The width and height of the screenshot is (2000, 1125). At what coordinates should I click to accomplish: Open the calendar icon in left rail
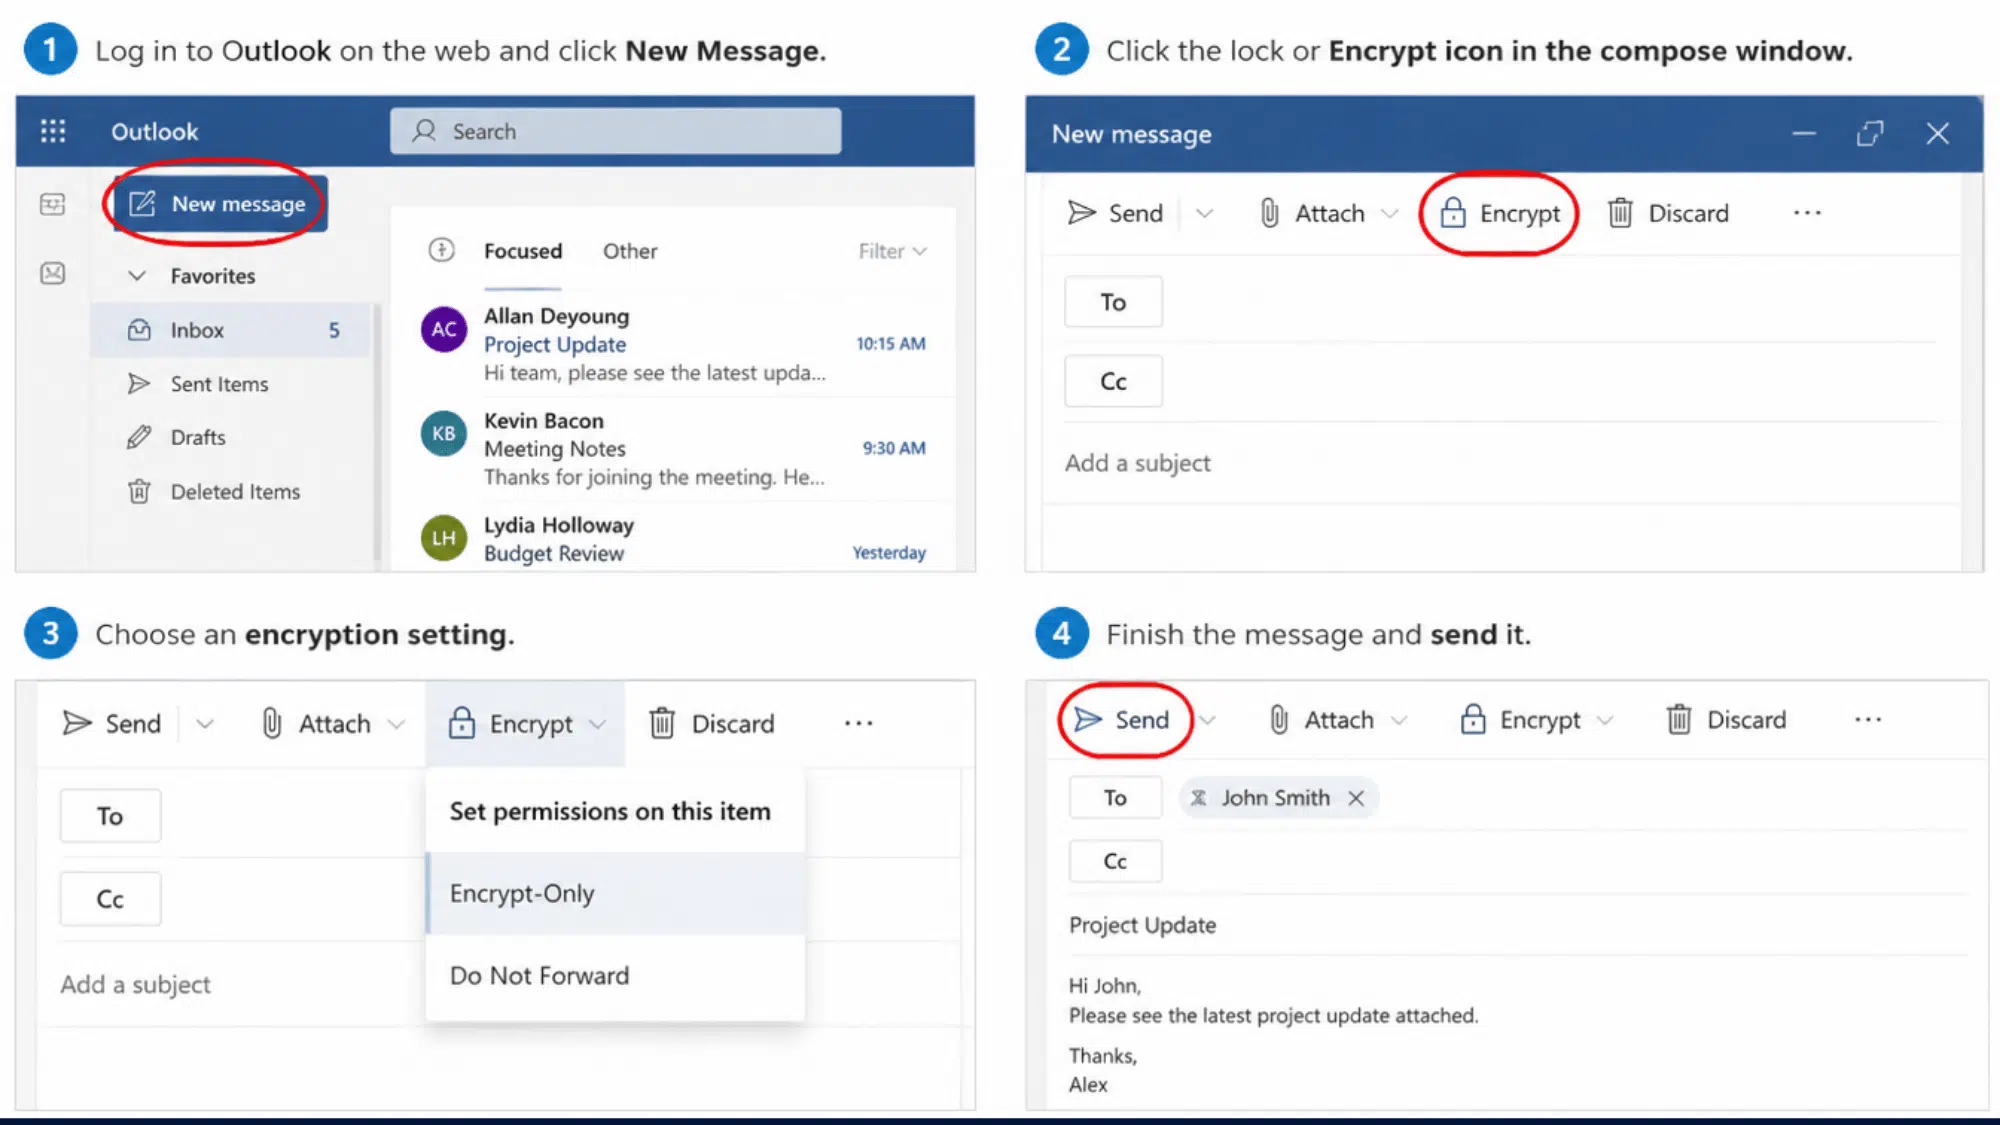click(x=52, y=204)
